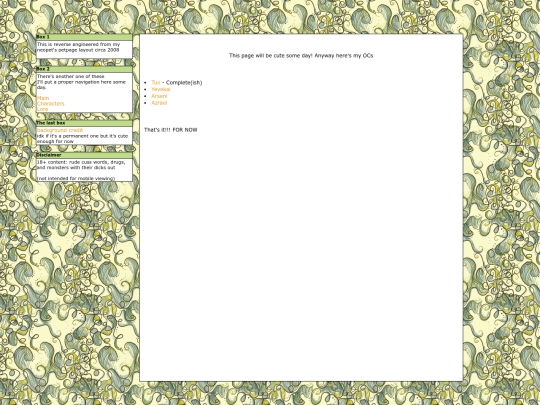The image size is (540, 405).
Task: Open the Lore link in Box 2
Action: [42, 109]
